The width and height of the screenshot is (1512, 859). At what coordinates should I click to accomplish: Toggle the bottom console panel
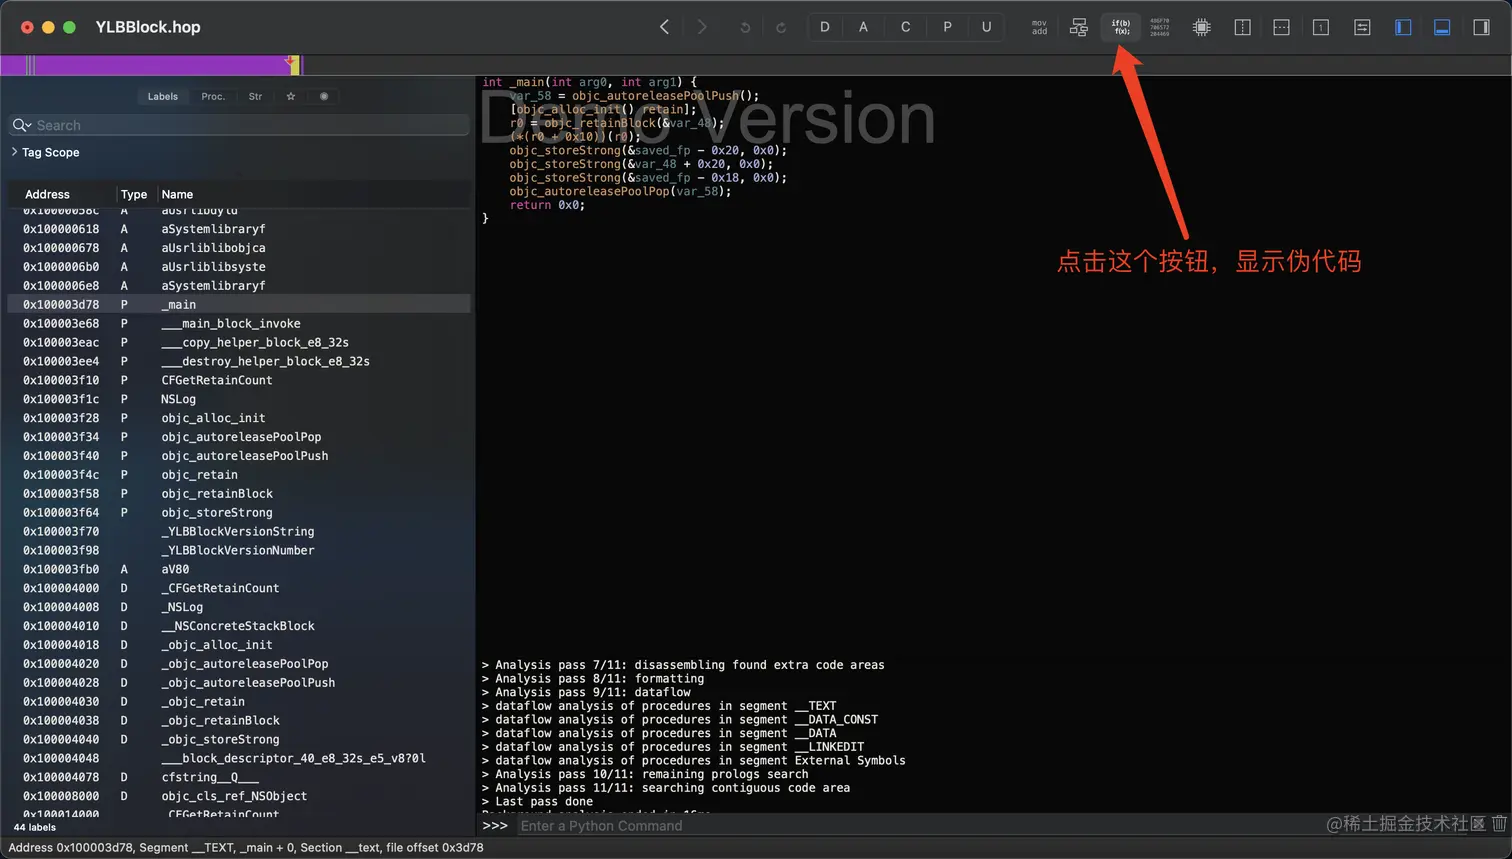1442,27
